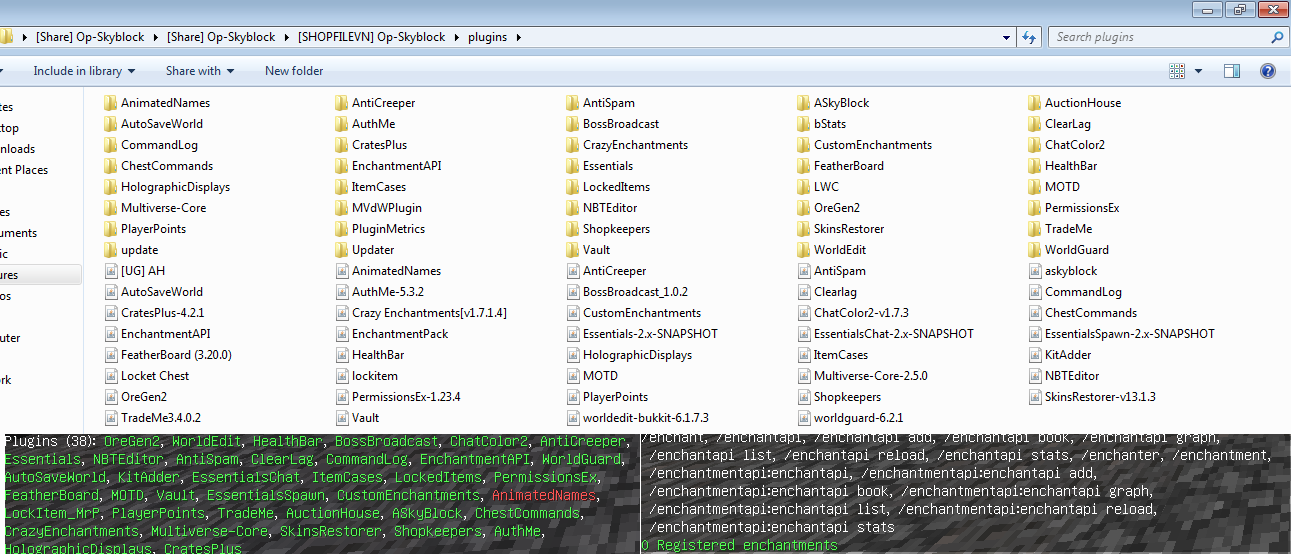The width and height of the screenshot is (1296, 554).
Task: Toggle the preview pane icon
Action: [1232, 71]
